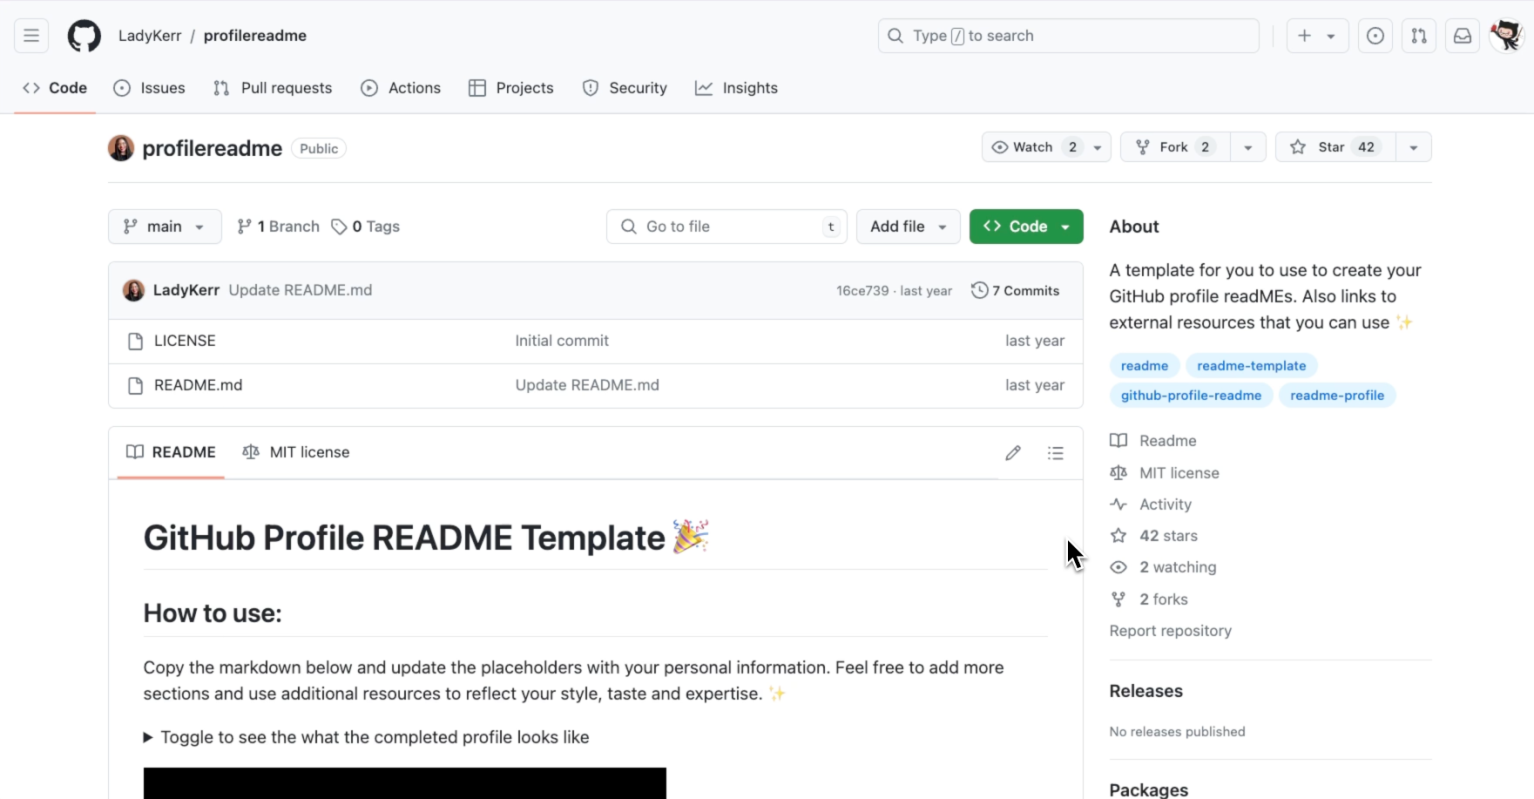Viewport: 1534px width, 799px height.
Task: Open the readme-template topic link
Action: [x=1250, y=365]
